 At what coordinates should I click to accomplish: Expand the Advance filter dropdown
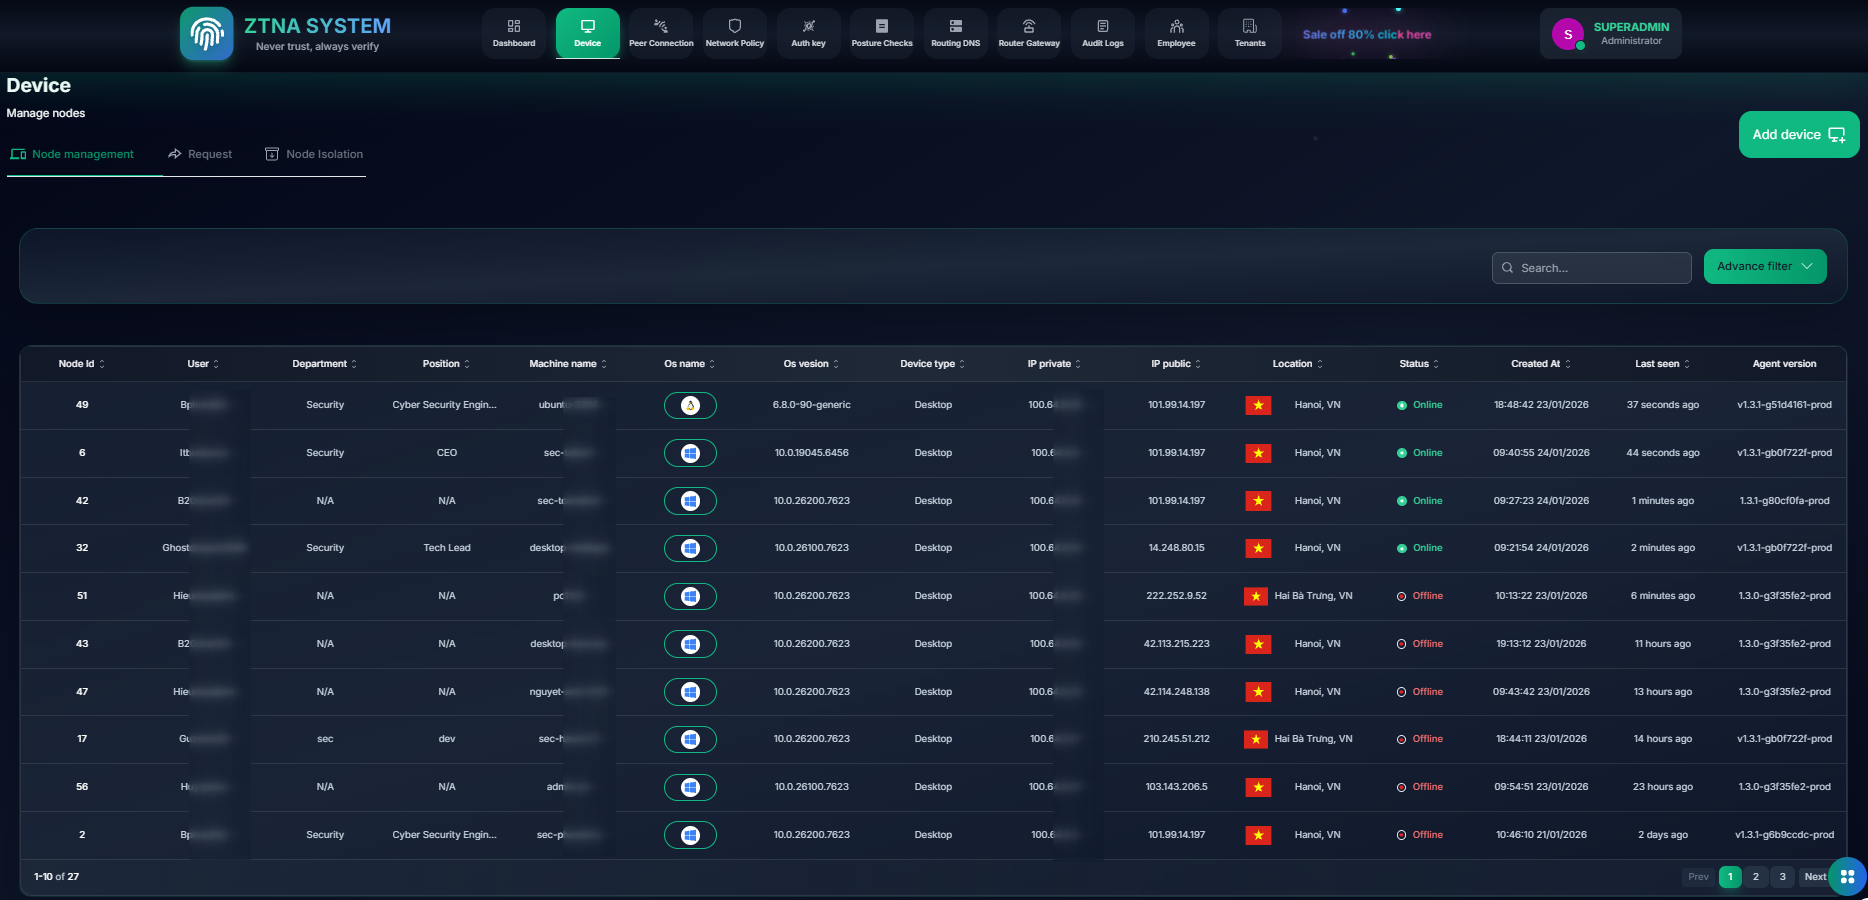[x=1765, y=267]
